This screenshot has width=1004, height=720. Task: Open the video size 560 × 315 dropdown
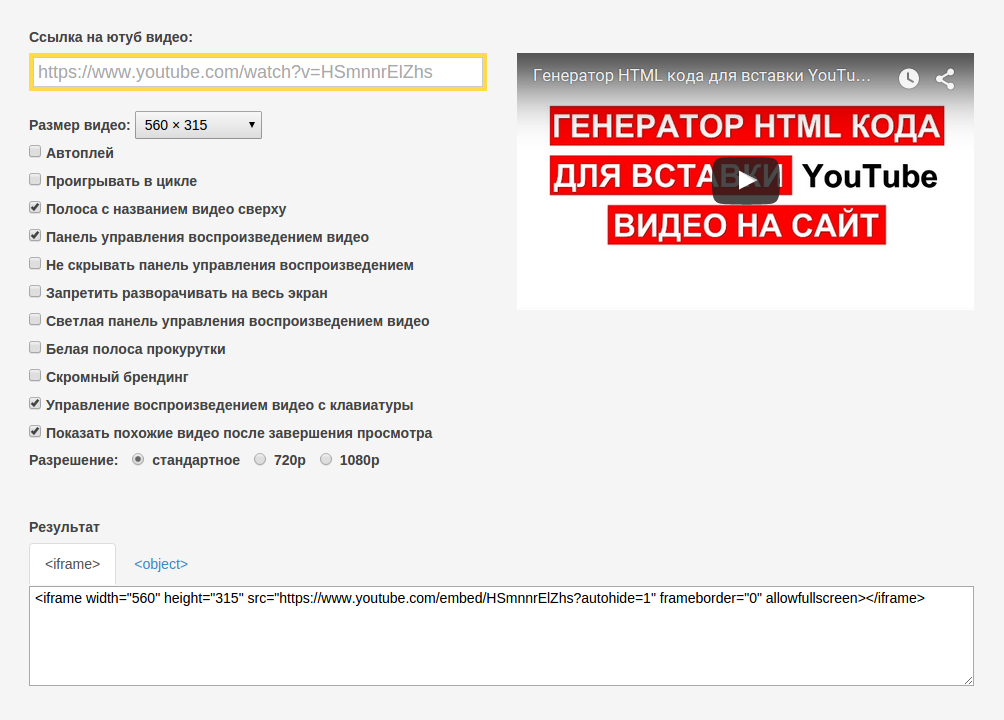pos(198,125)
